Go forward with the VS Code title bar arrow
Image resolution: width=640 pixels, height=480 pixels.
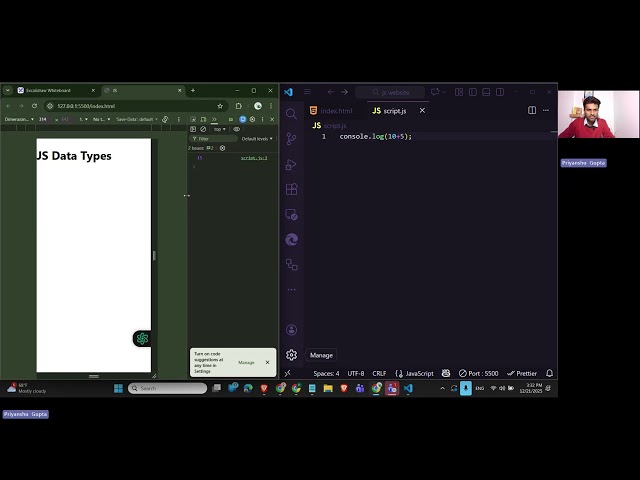(x=344, y=92)
